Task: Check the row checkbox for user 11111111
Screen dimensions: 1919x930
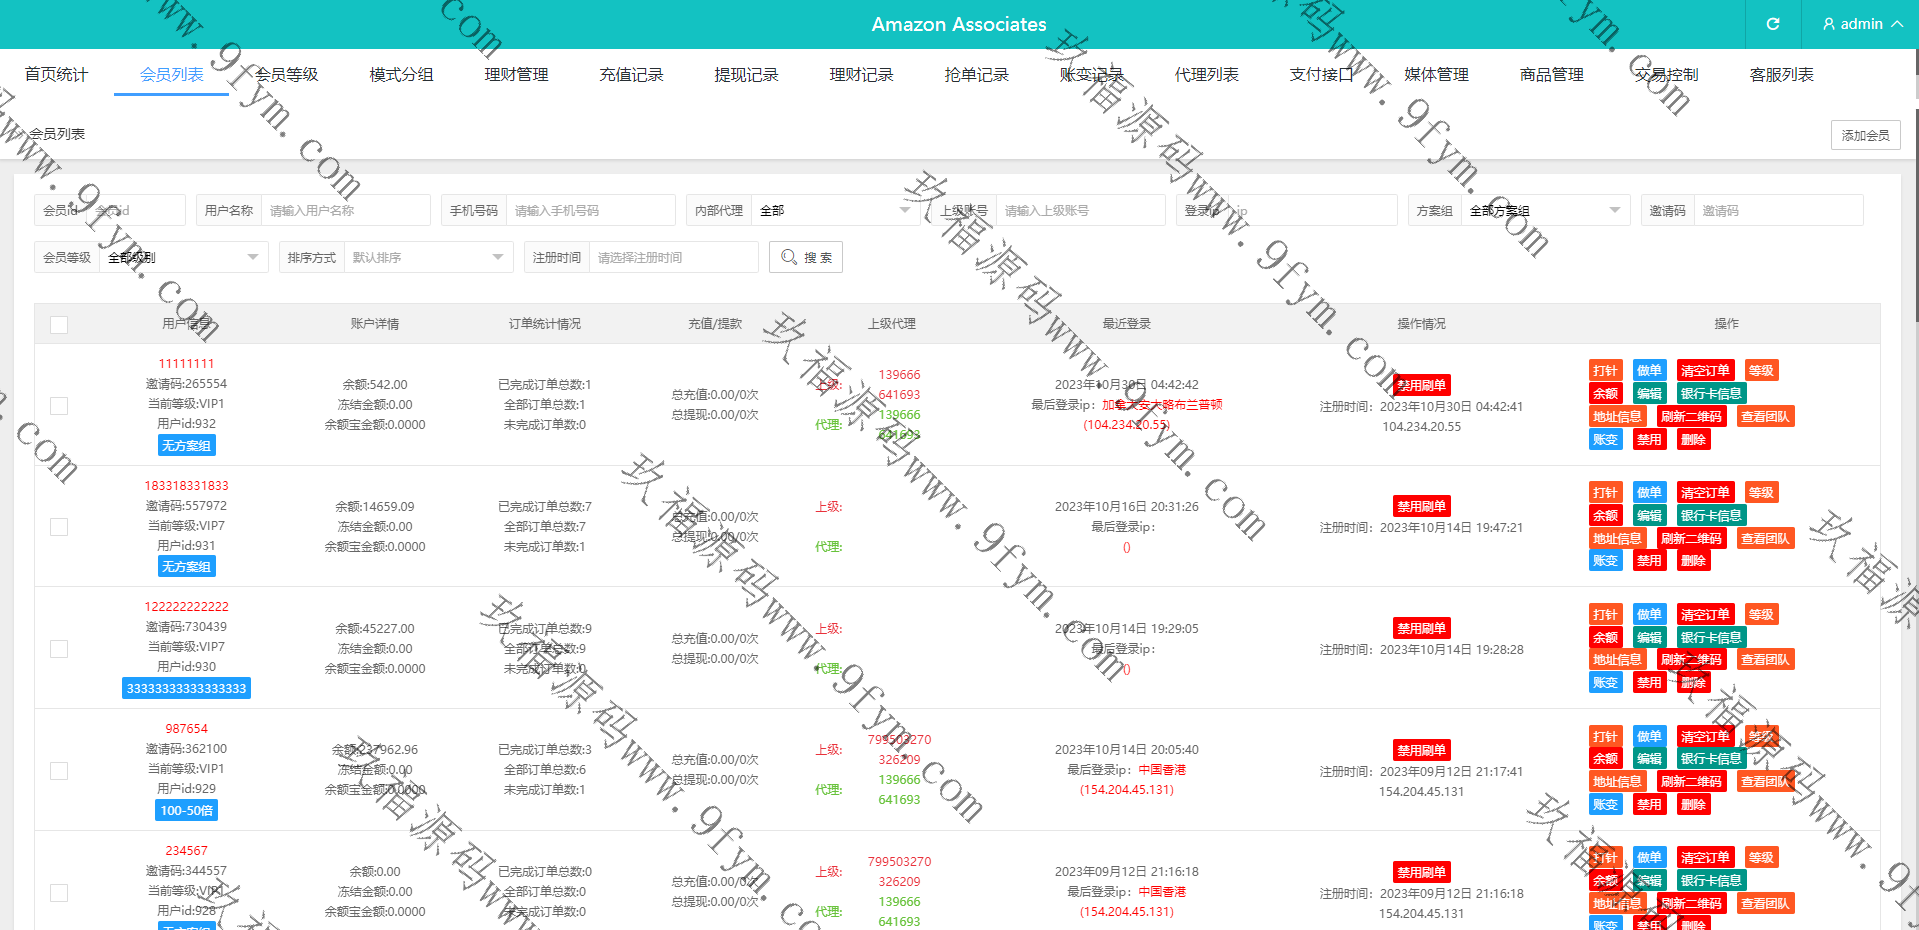Action: (59, 405)
